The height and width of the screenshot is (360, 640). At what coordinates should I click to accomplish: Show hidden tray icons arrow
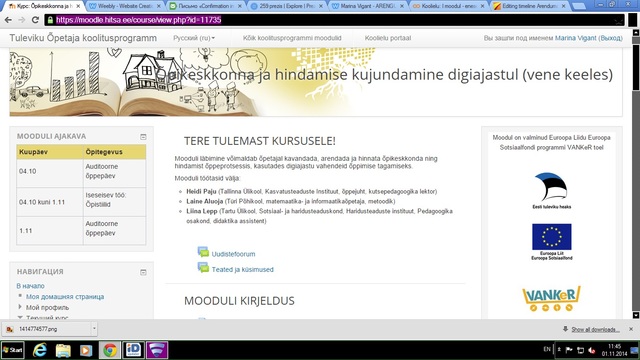559,350
